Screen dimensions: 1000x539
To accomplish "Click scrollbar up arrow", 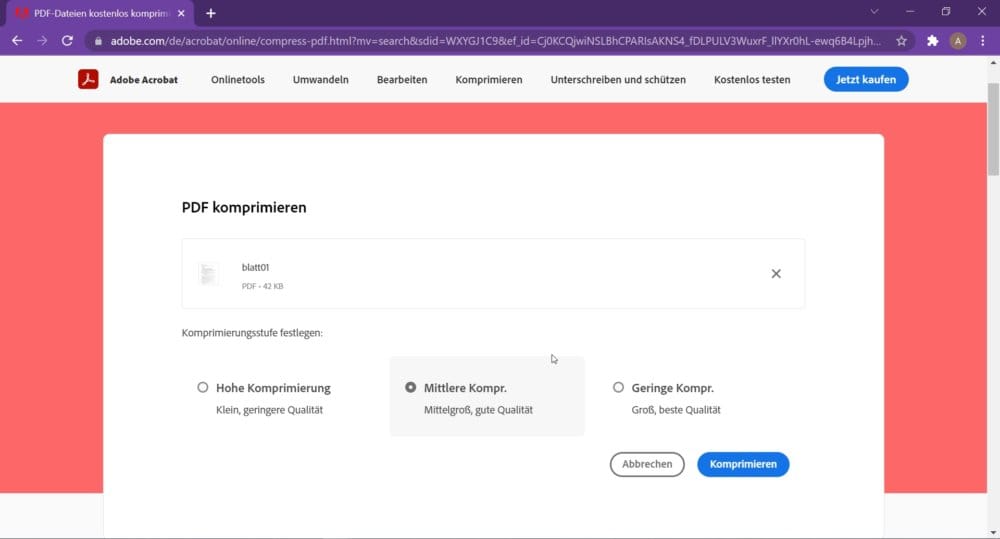I will coord(993,63).
